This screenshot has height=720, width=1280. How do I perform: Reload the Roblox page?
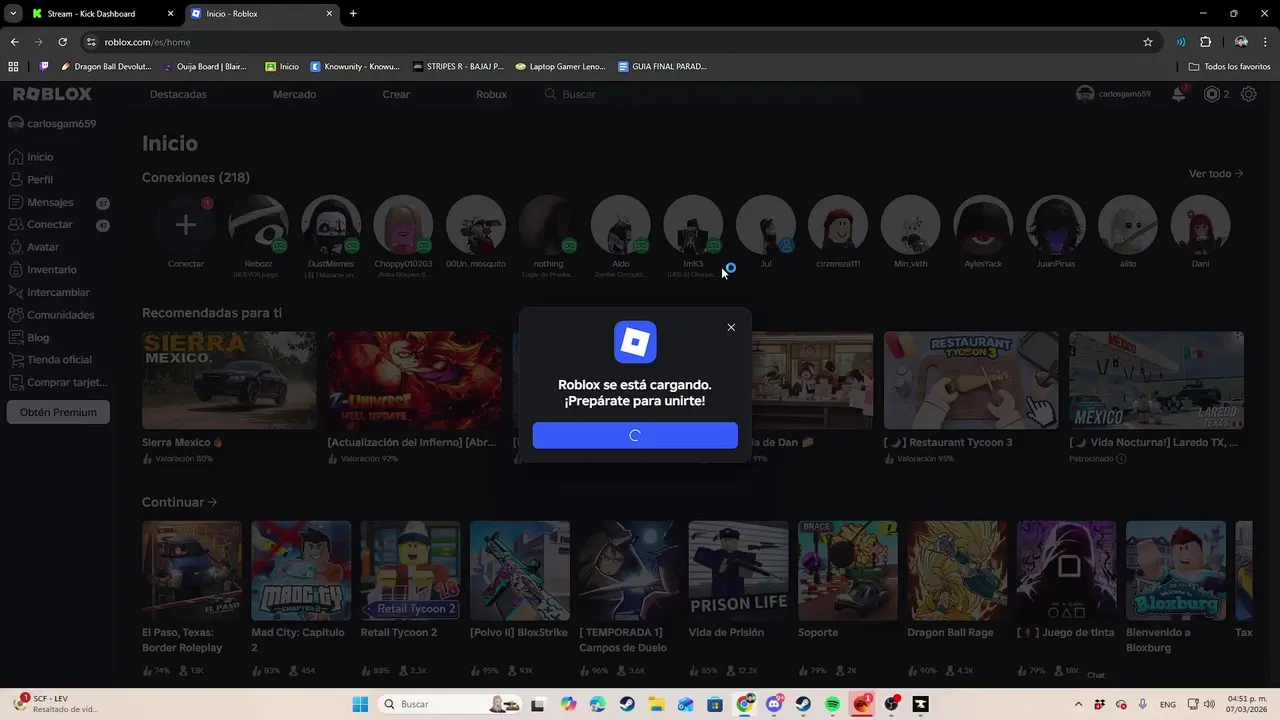pyautogui.click(x=62, y=42)
